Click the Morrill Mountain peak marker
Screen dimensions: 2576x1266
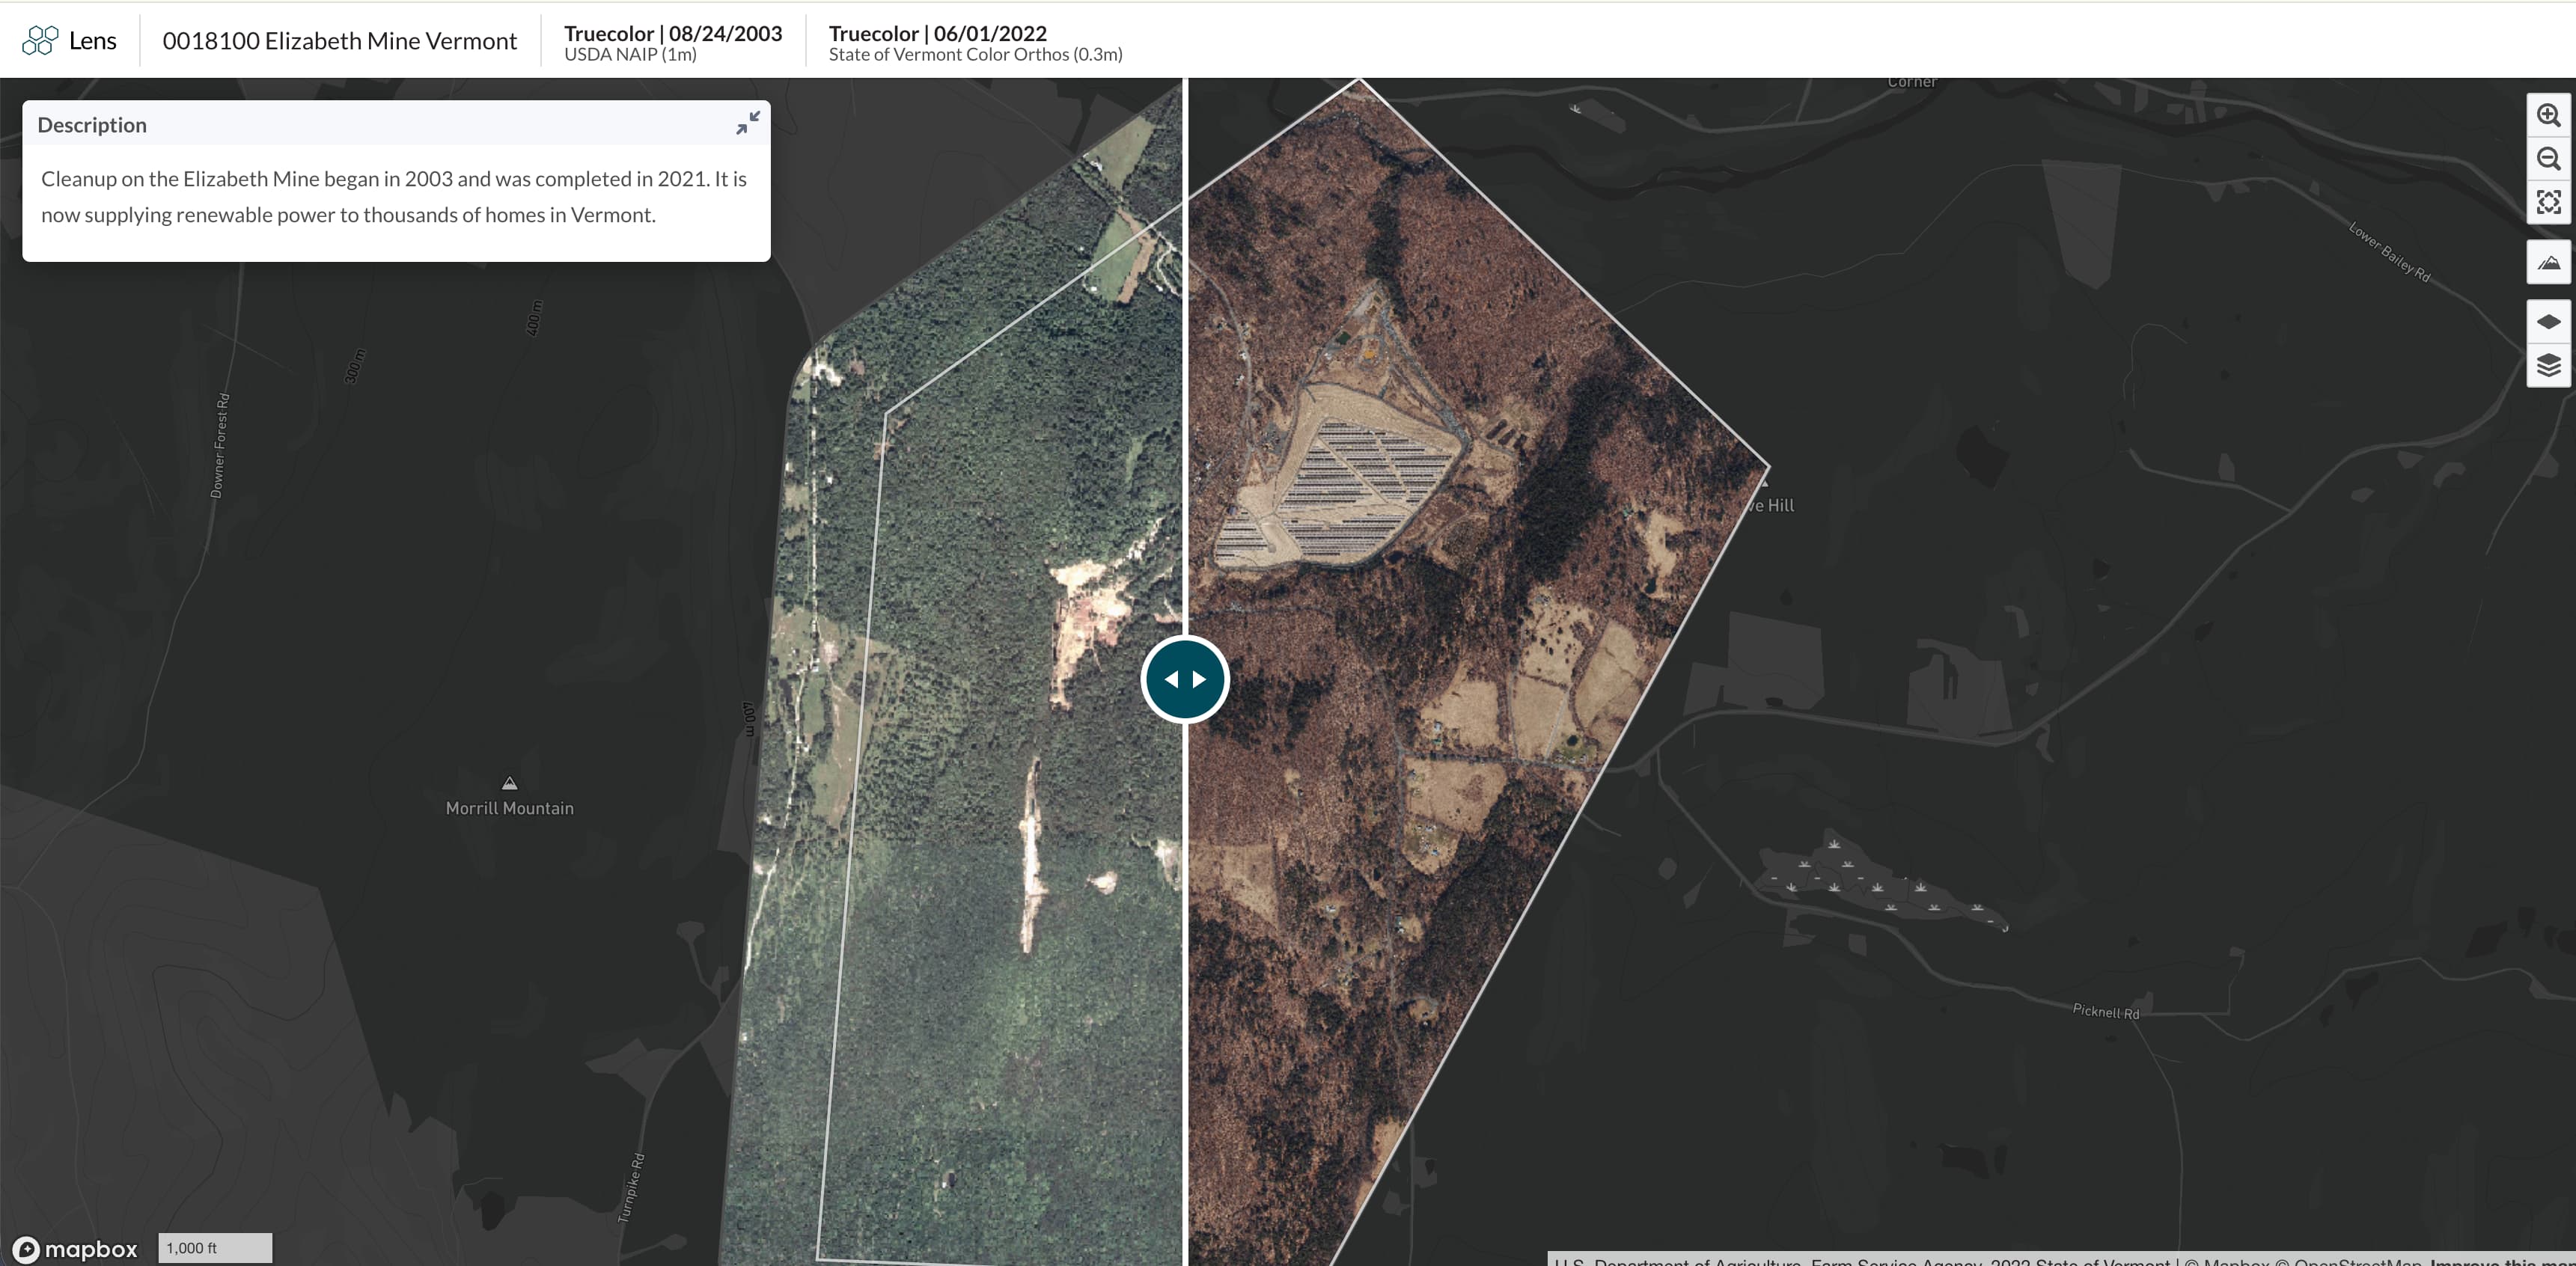pos(509,783)
